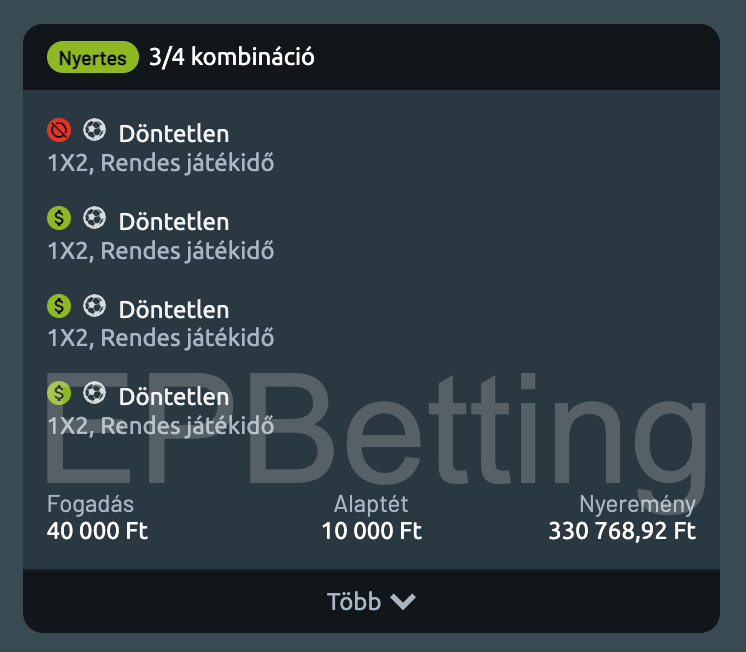Click the 330 768,92 Ft Nyeremény amount
Viewport: 746px width, 652px height.
click(x=622, y=531)
